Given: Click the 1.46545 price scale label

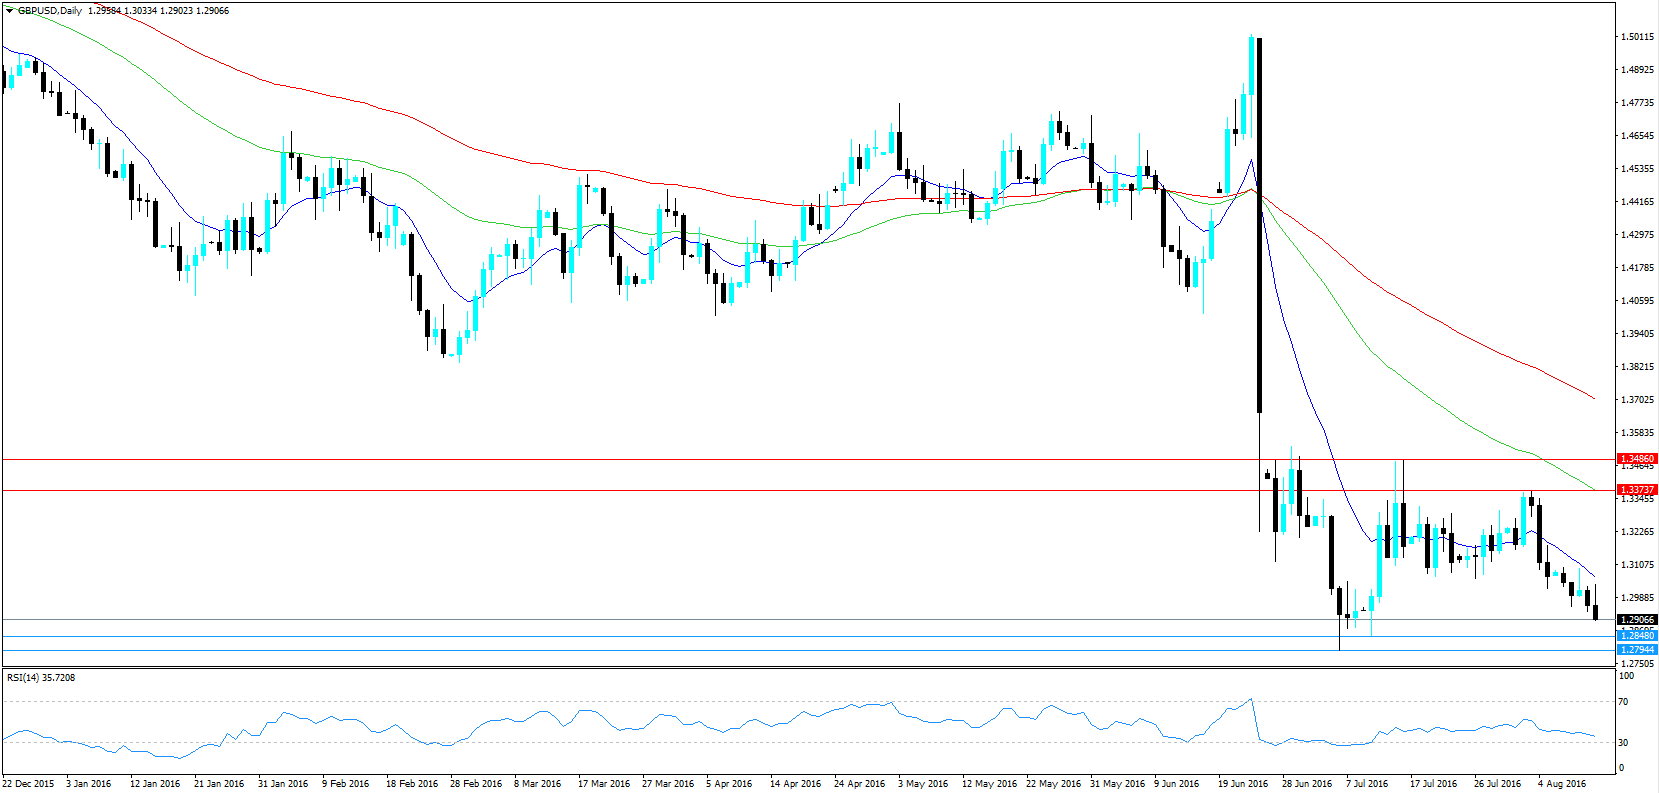Looking at the screenshot, I should [1637, 136].
